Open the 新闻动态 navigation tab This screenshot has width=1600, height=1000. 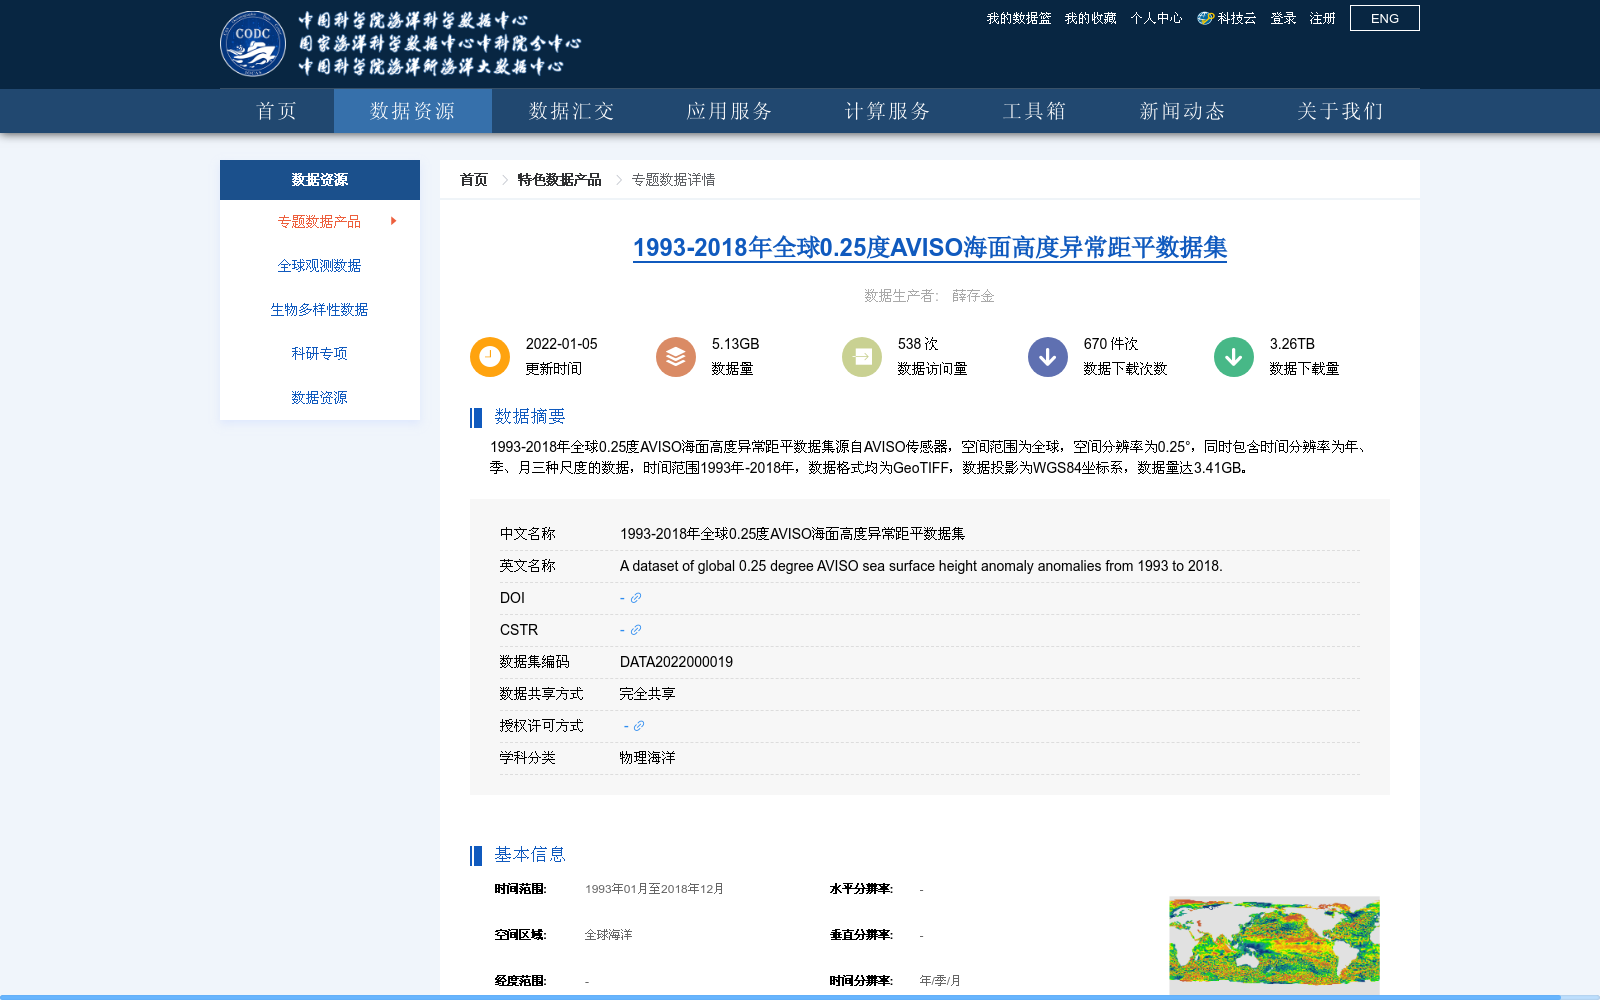1183,111
